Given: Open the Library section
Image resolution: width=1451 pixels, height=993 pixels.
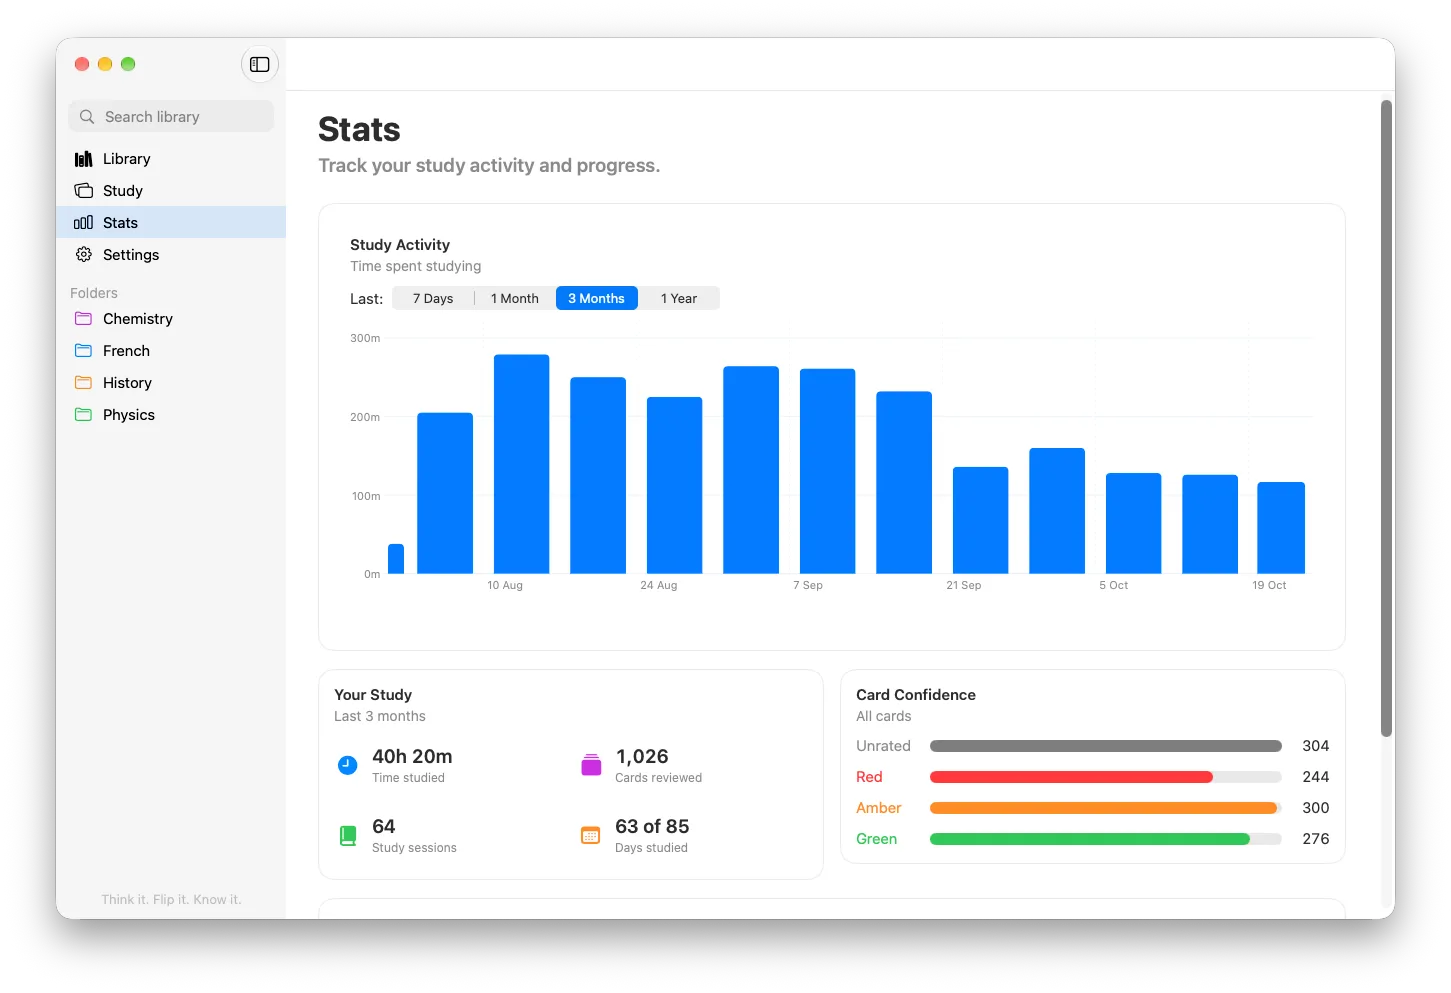Looking at the screenshot, I should [x=171, y=159].
